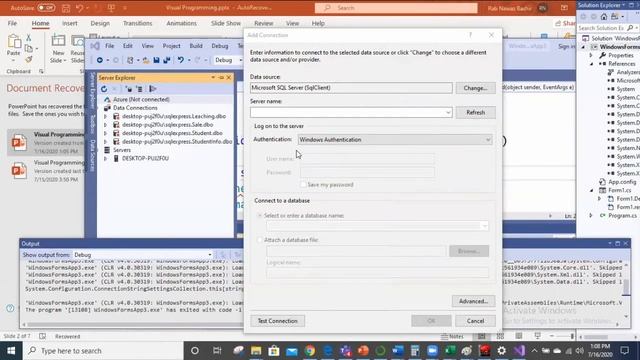Open Build menu in Visual Studio

pyautogui.click(x=196, y=46)
